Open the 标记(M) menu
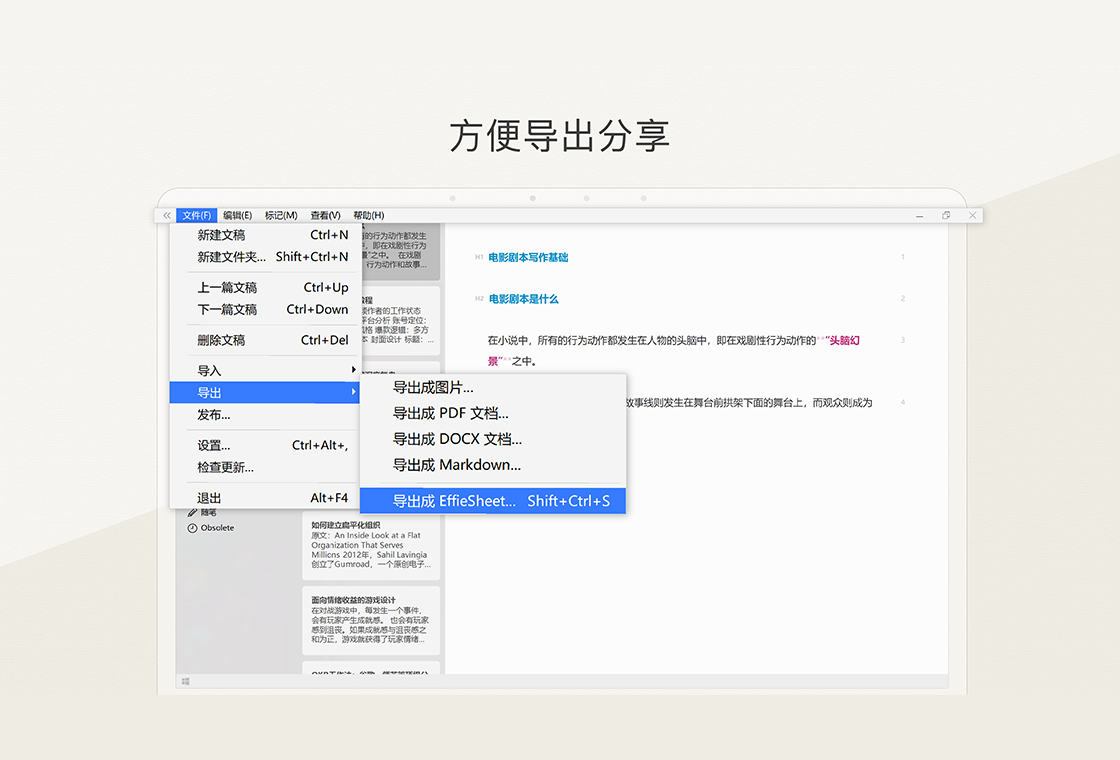Viewport: 1120px width, 760px height. pyautogui.click(x=281, y=215)
